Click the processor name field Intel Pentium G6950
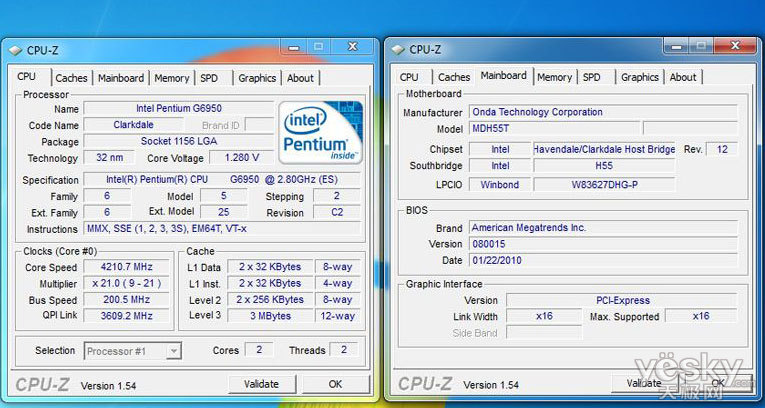 click(x=179, y=108)
